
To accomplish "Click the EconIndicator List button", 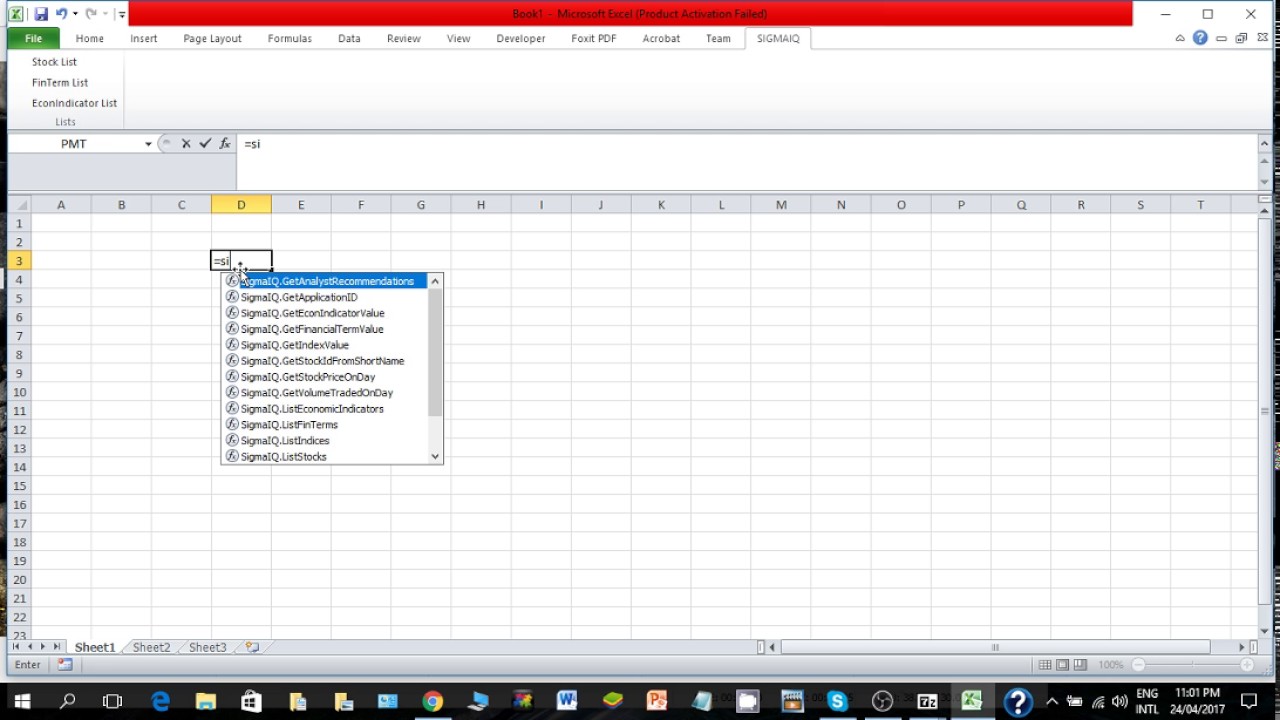I will pyautogui.click(x=74, y=103).
